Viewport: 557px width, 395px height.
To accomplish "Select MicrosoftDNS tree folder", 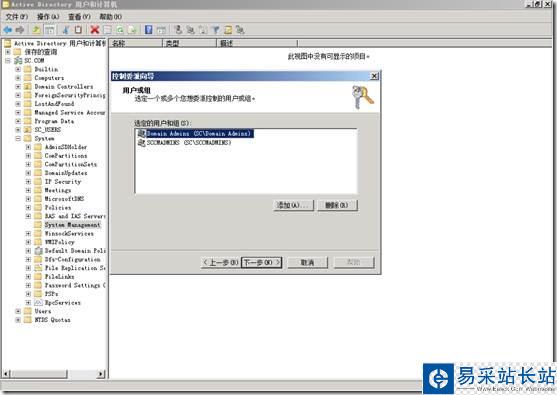I will click(64, 199).
